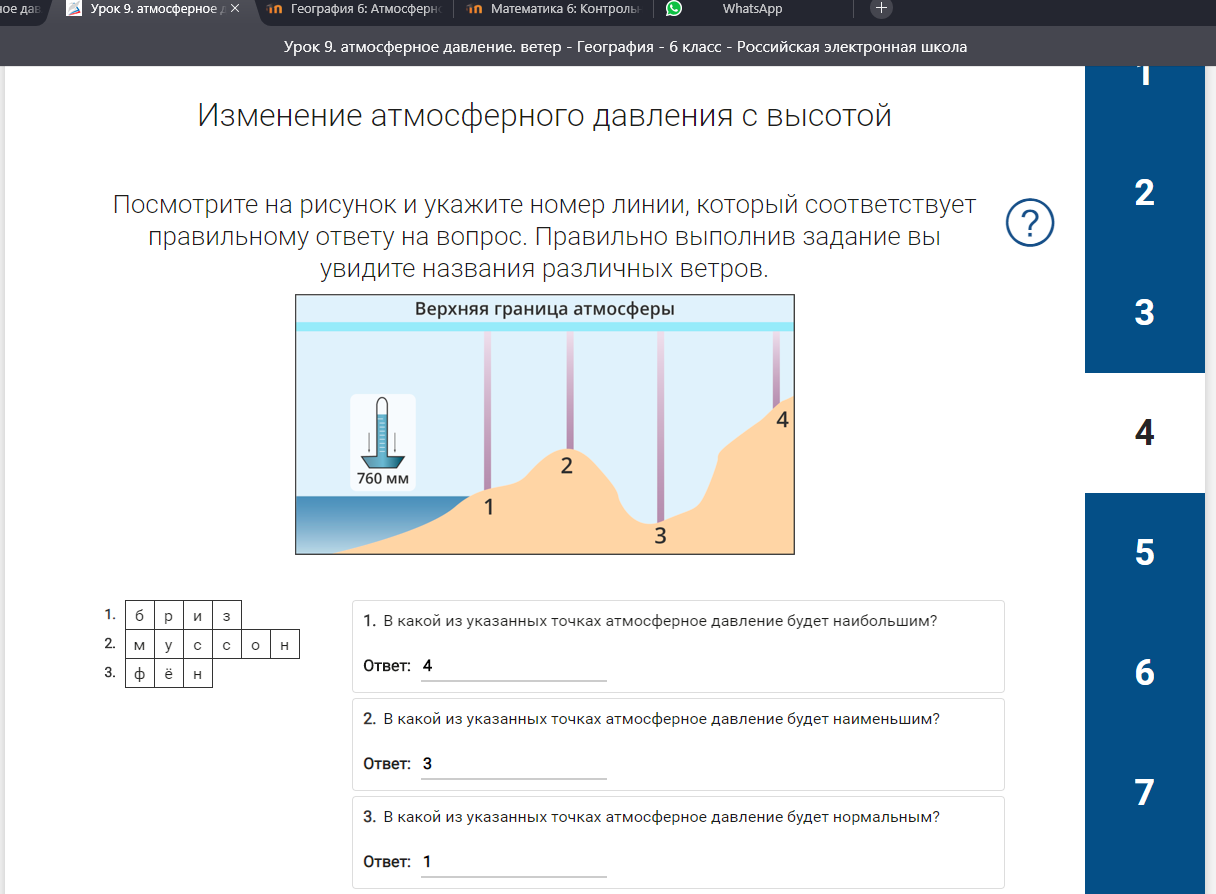Click answer field for question 1

514,666
